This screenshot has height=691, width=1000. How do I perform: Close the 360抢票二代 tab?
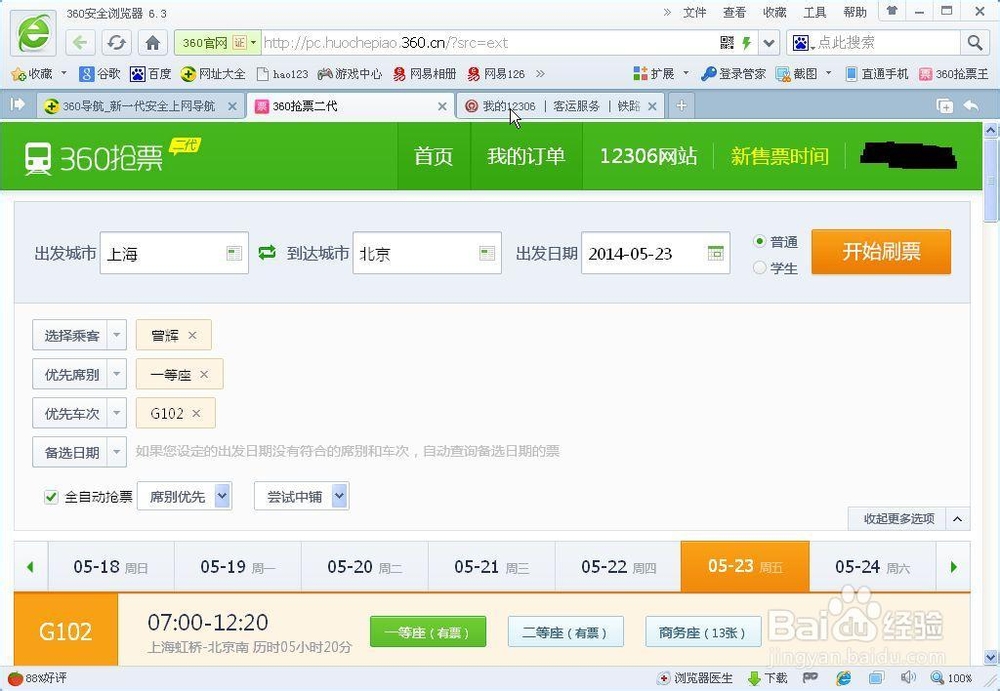[442, 107]
